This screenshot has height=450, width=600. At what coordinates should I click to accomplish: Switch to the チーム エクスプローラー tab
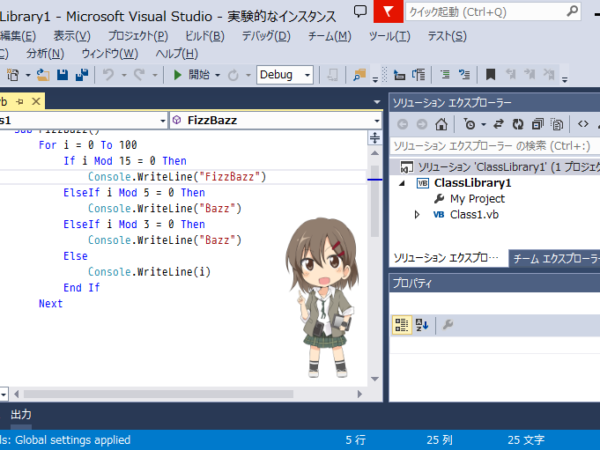point(556,259)
